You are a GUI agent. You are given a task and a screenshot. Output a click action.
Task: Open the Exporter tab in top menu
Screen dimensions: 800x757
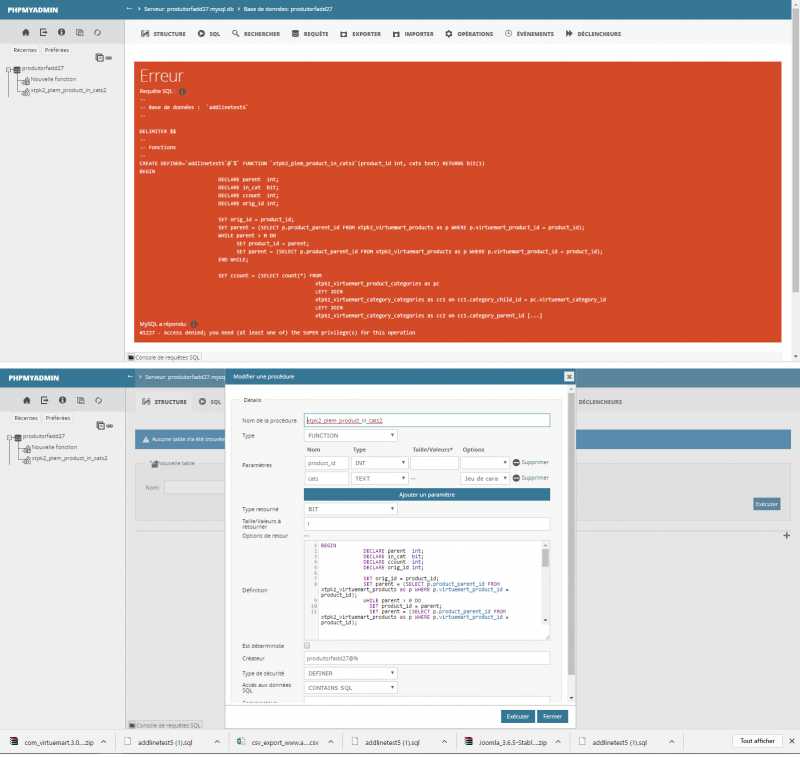click(x=360, y=34)
